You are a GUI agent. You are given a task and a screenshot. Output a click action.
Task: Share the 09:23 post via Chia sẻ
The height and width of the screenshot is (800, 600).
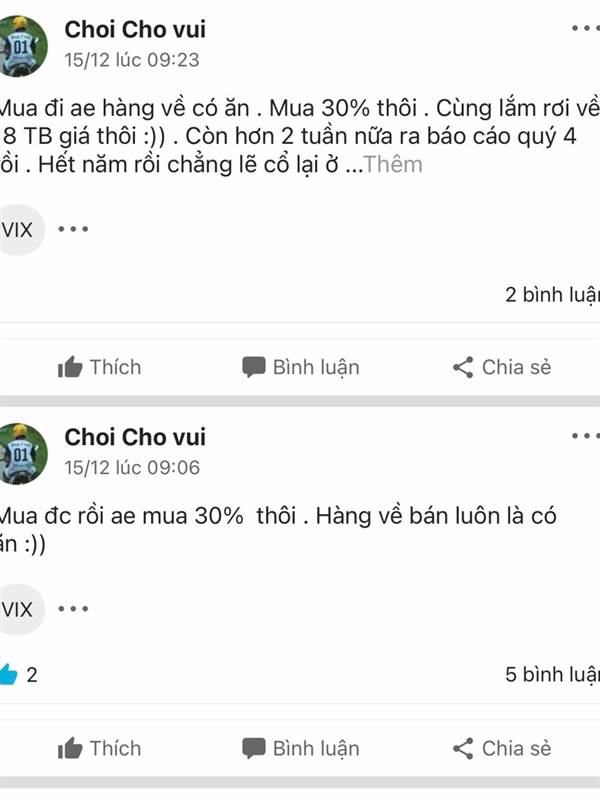(502, 367)
